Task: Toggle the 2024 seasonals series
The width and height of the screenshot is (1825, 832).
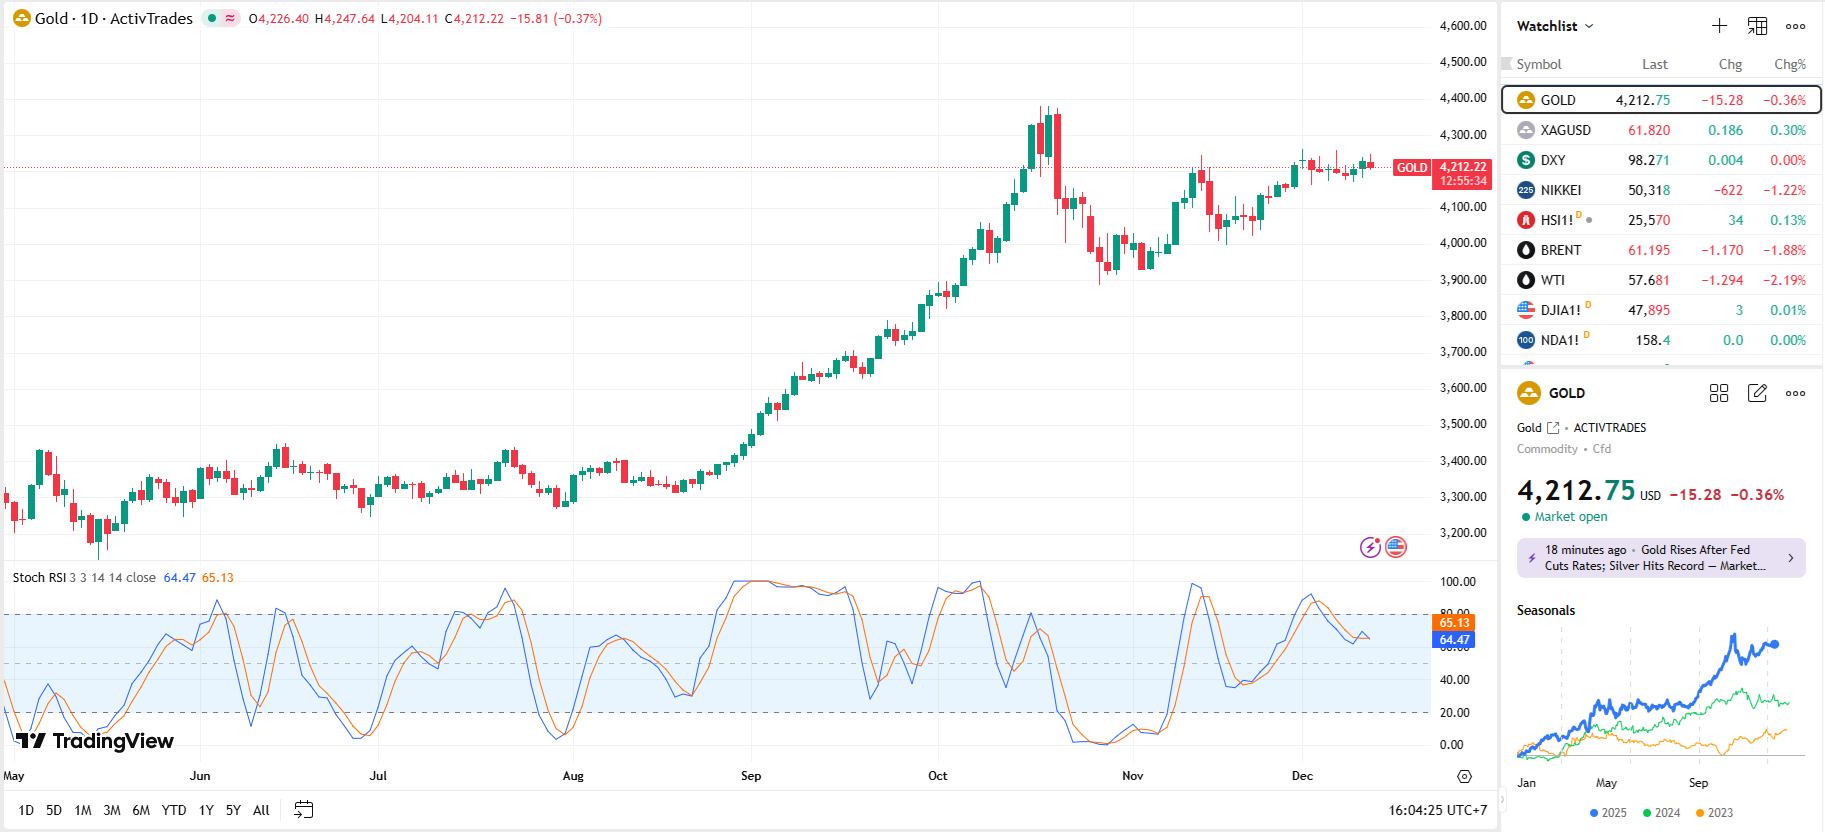Action: pos(1661,813)
